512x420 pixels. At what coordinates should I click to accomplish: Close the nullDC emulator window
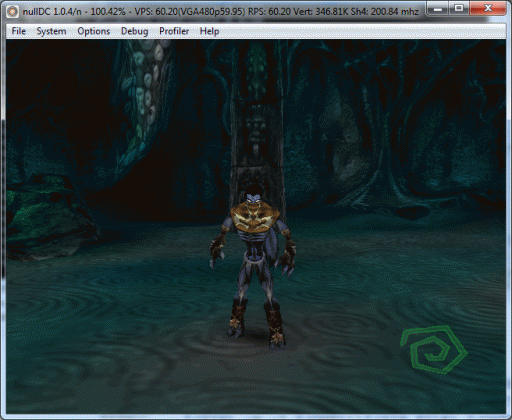(488, 9)
